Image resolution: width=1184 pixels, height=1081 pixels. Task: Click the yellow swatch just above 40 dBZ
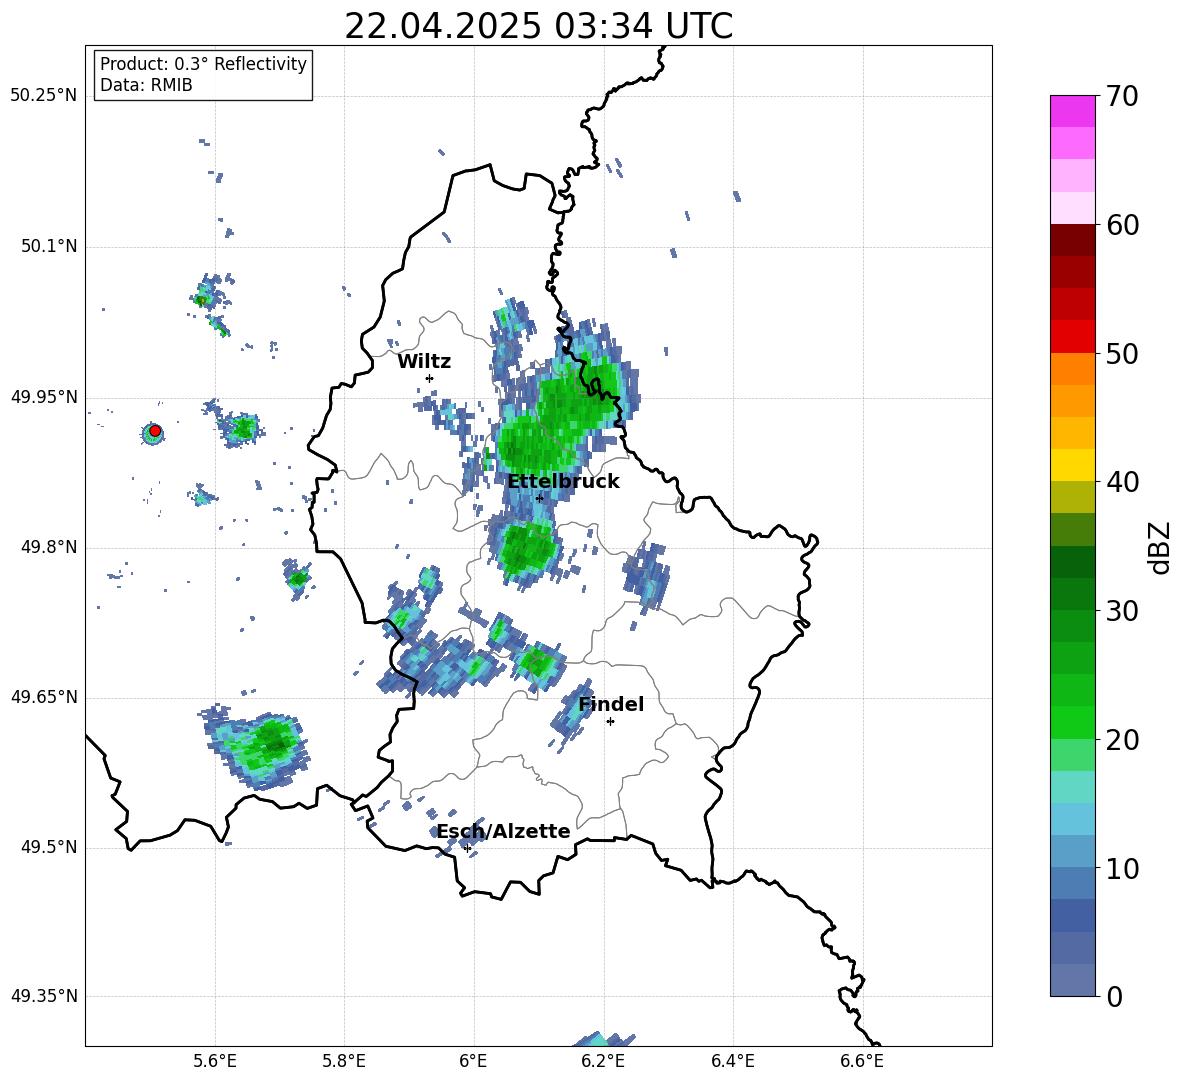(x=1072, y=465)
